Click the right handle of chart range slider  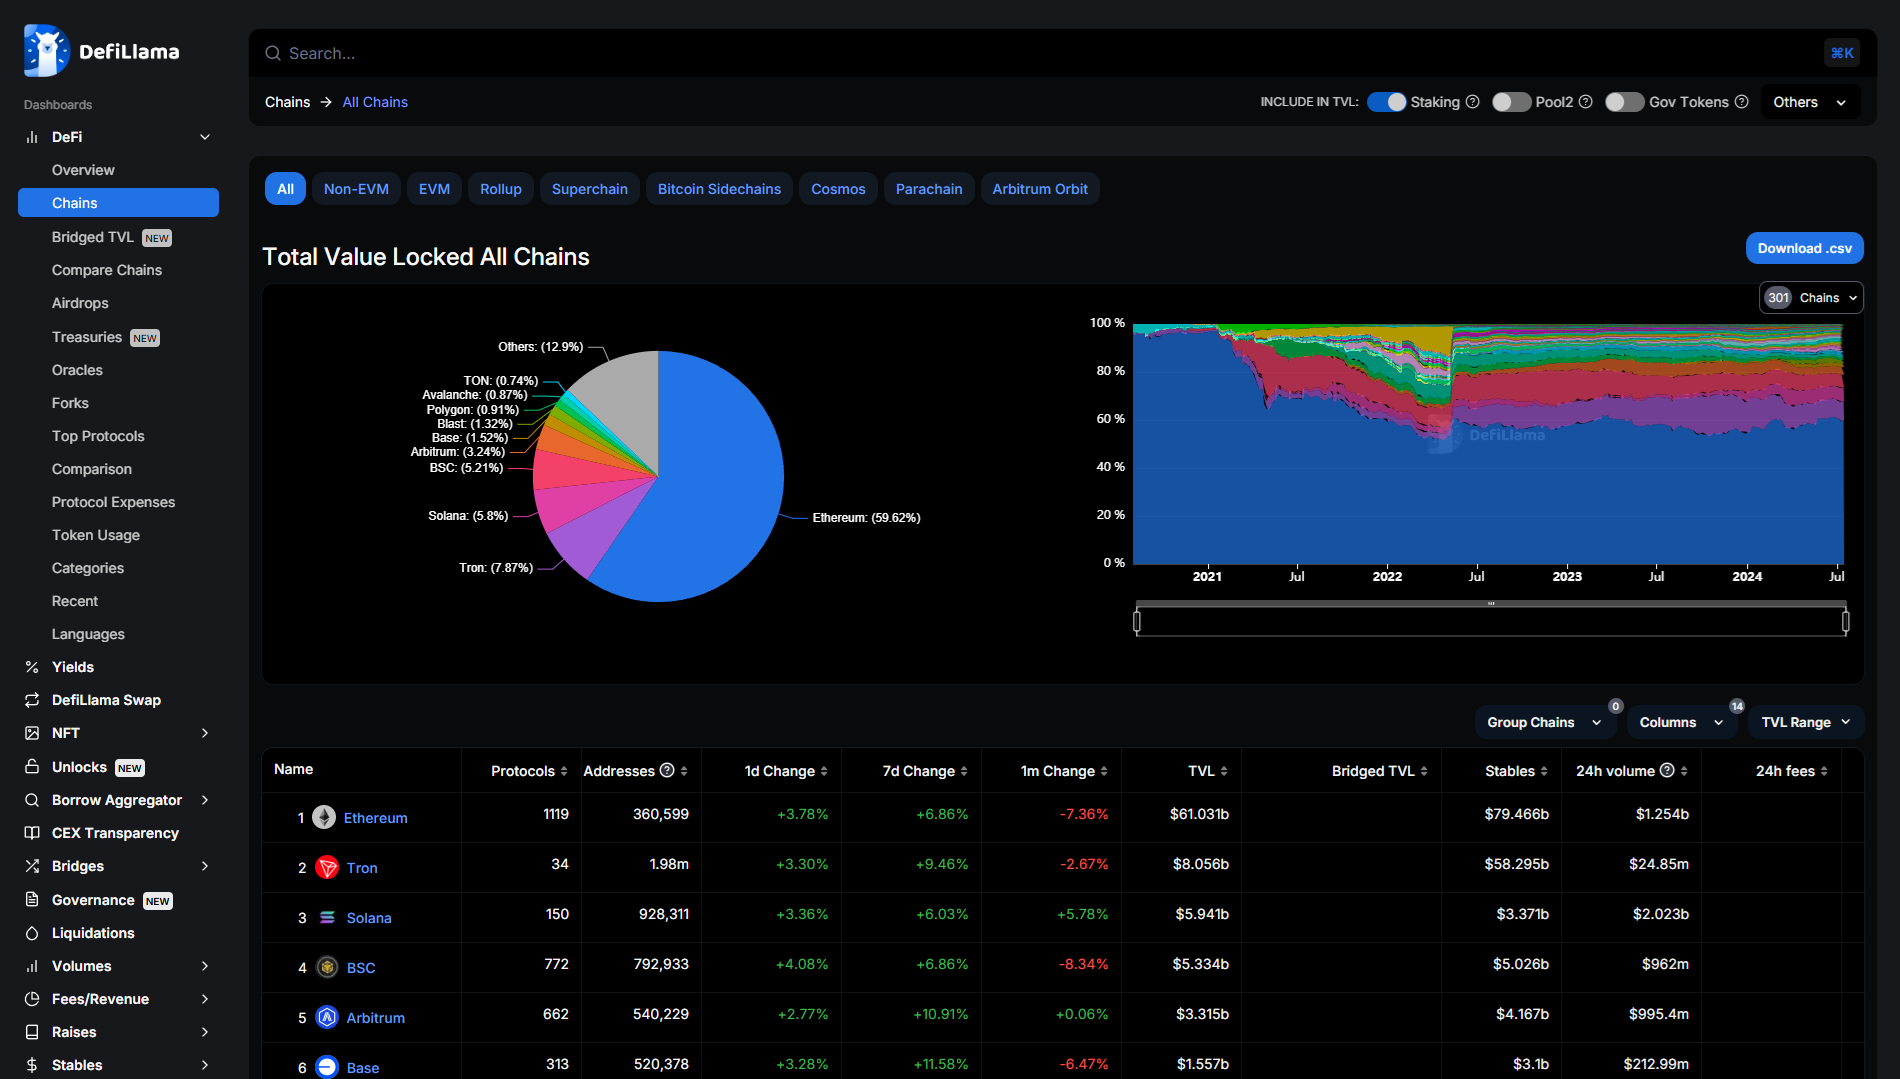click(x=1845, y=622)
